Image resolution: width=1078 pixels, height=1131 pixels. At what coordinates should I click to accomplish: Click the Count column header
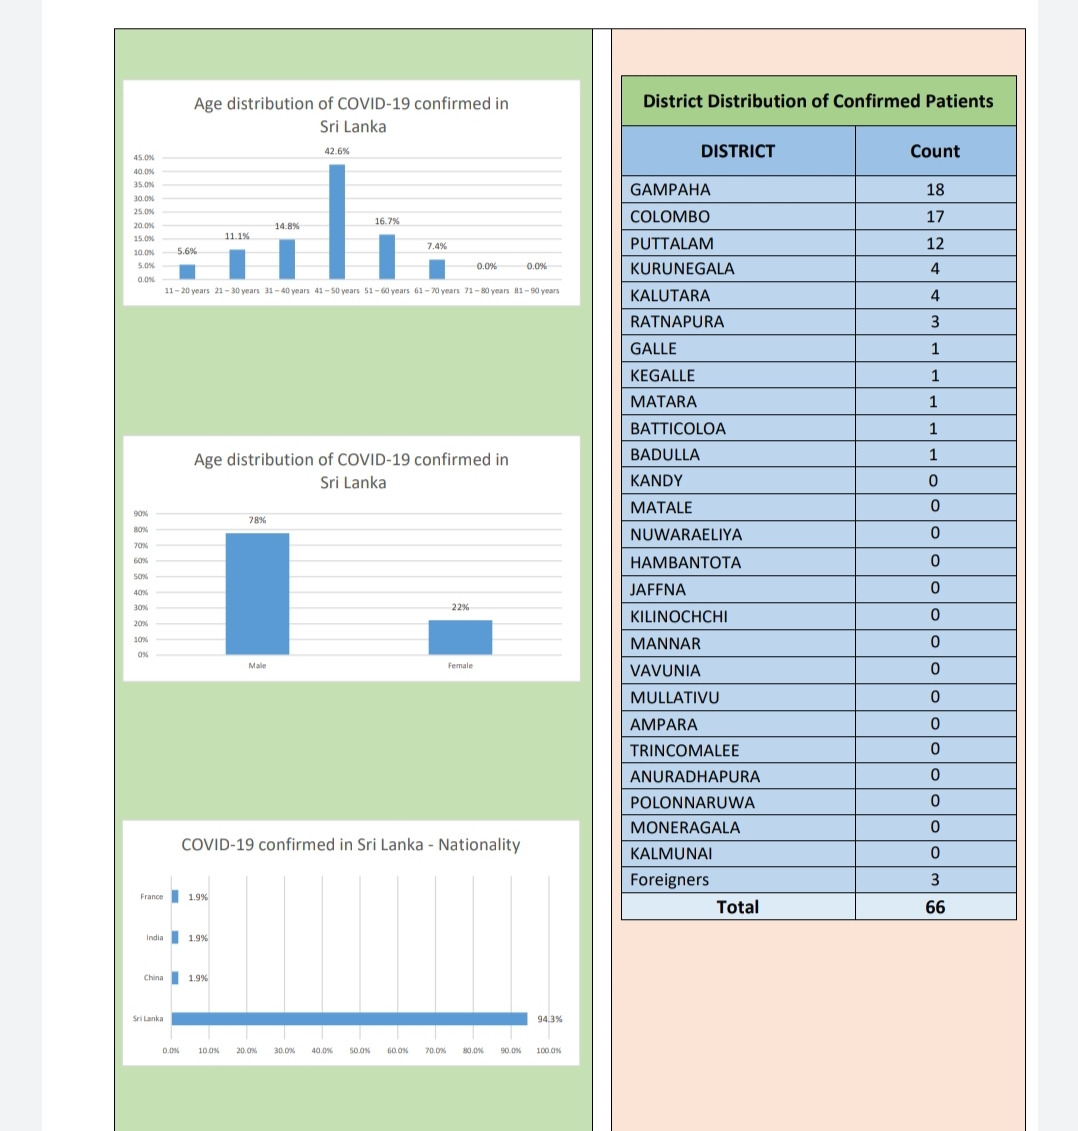(x=936, y=151)
